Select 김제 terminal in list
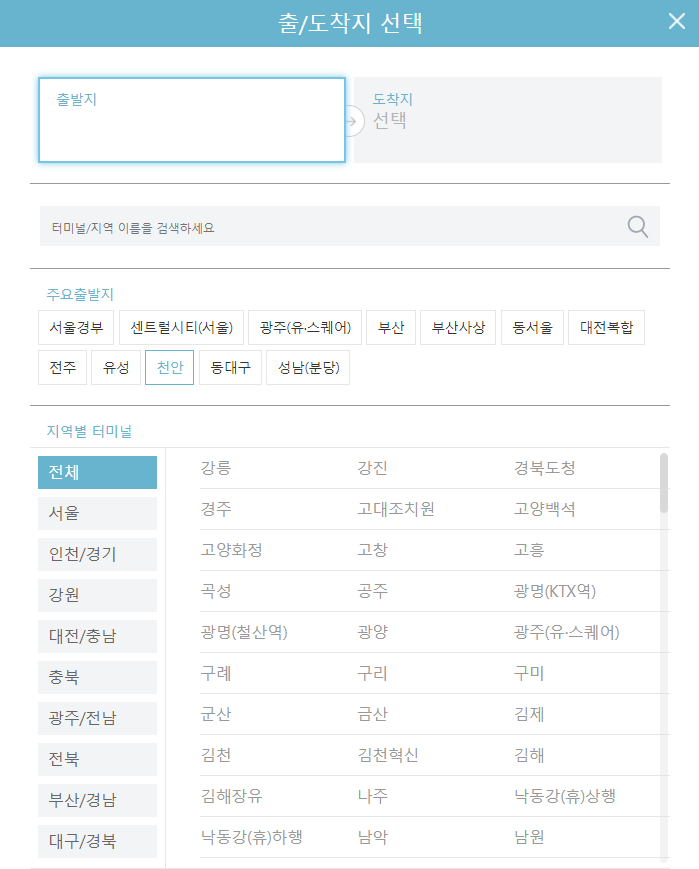Viewport: 699px width, 869px height. click(529, 714)
